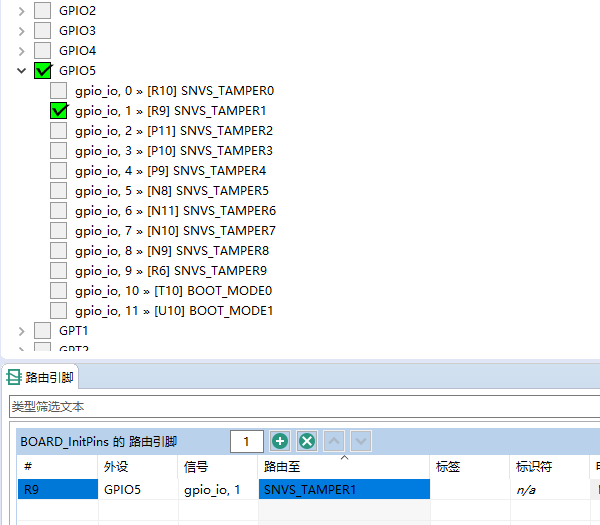Expand the GPIO3 tree node

[x=21, y=31]
